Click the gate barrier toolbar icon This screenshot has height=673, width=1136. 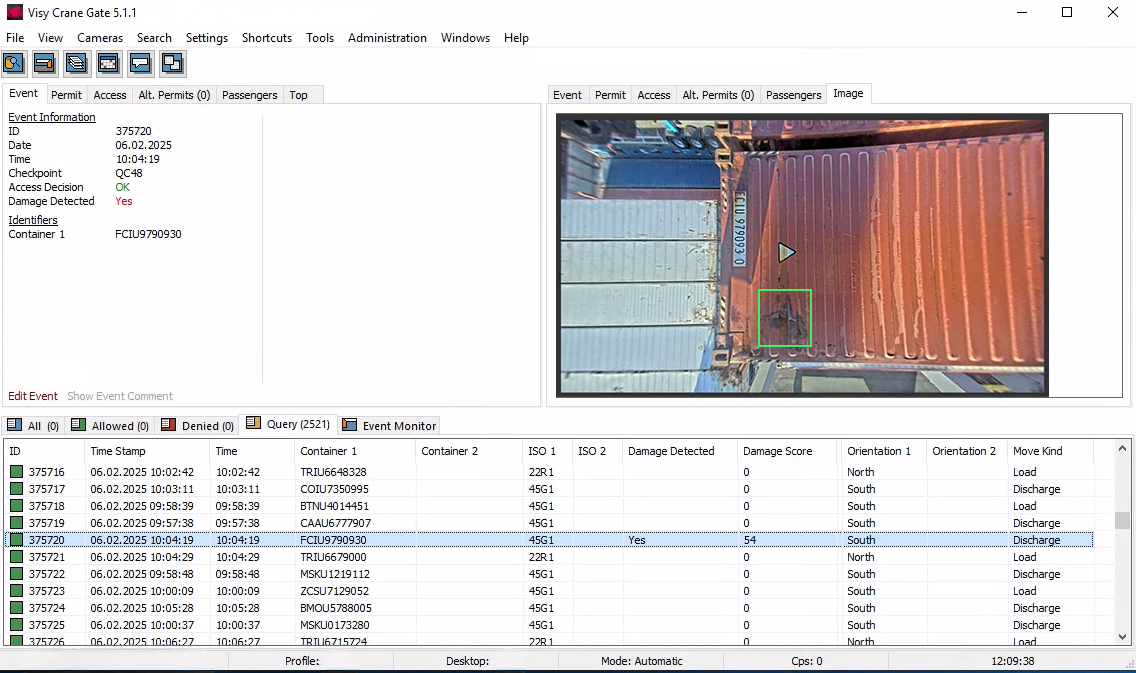[x=45, y=64]
